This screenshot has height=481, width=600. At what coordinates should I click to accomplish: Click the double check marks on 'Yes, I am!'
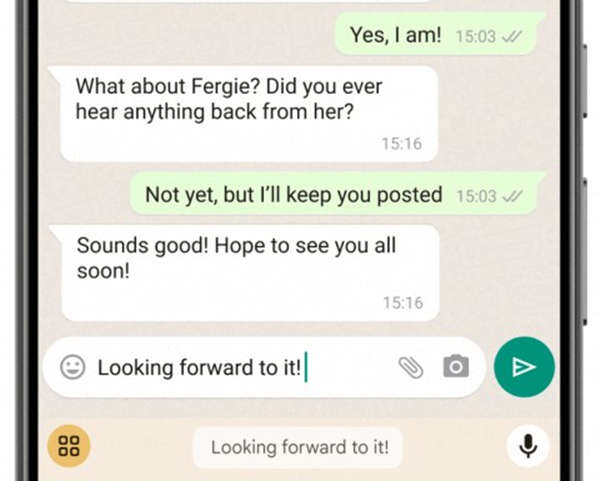coord(512,37)
